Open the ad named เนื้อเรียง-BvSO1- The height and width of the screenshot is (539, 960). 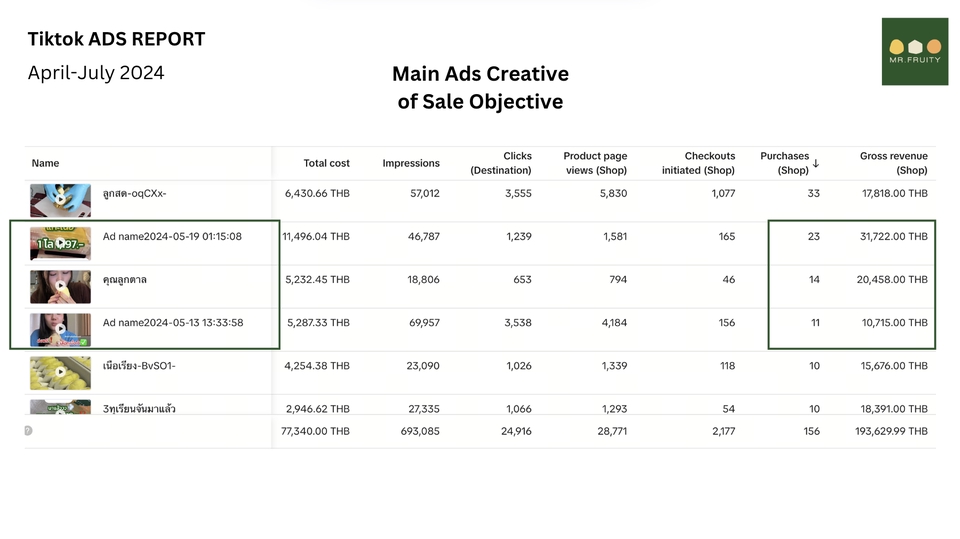[x=139, y=366]
